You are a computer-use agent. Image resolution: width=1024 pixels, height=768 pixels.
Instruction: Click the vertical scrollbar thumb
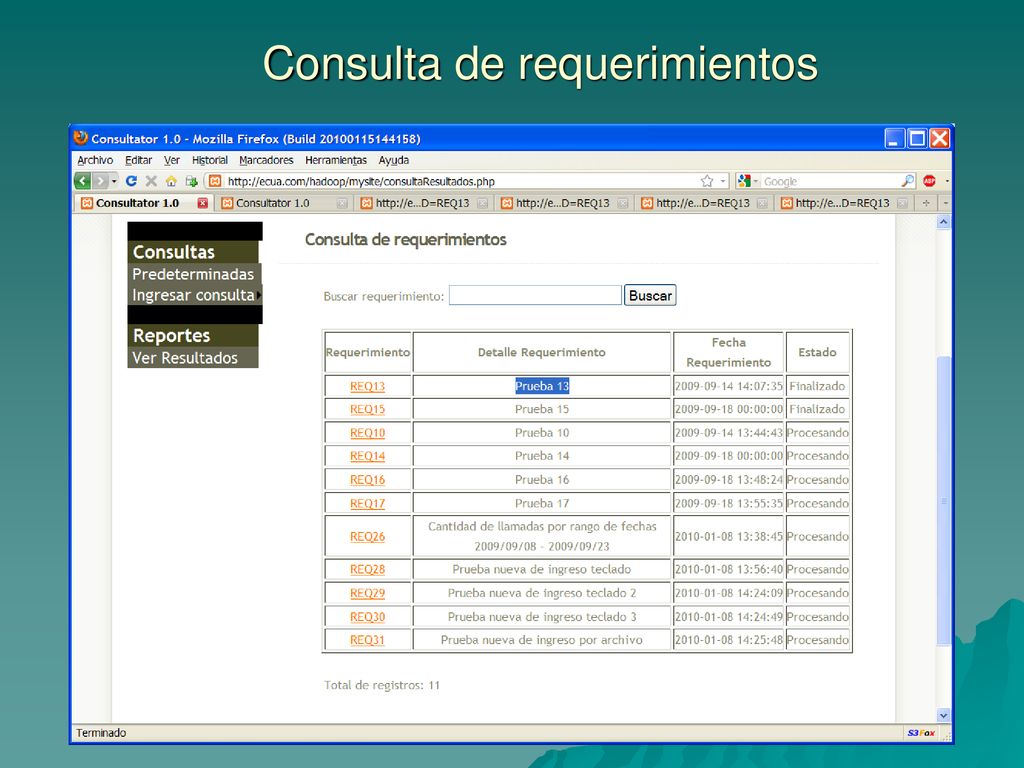click(x=943, y=501)
